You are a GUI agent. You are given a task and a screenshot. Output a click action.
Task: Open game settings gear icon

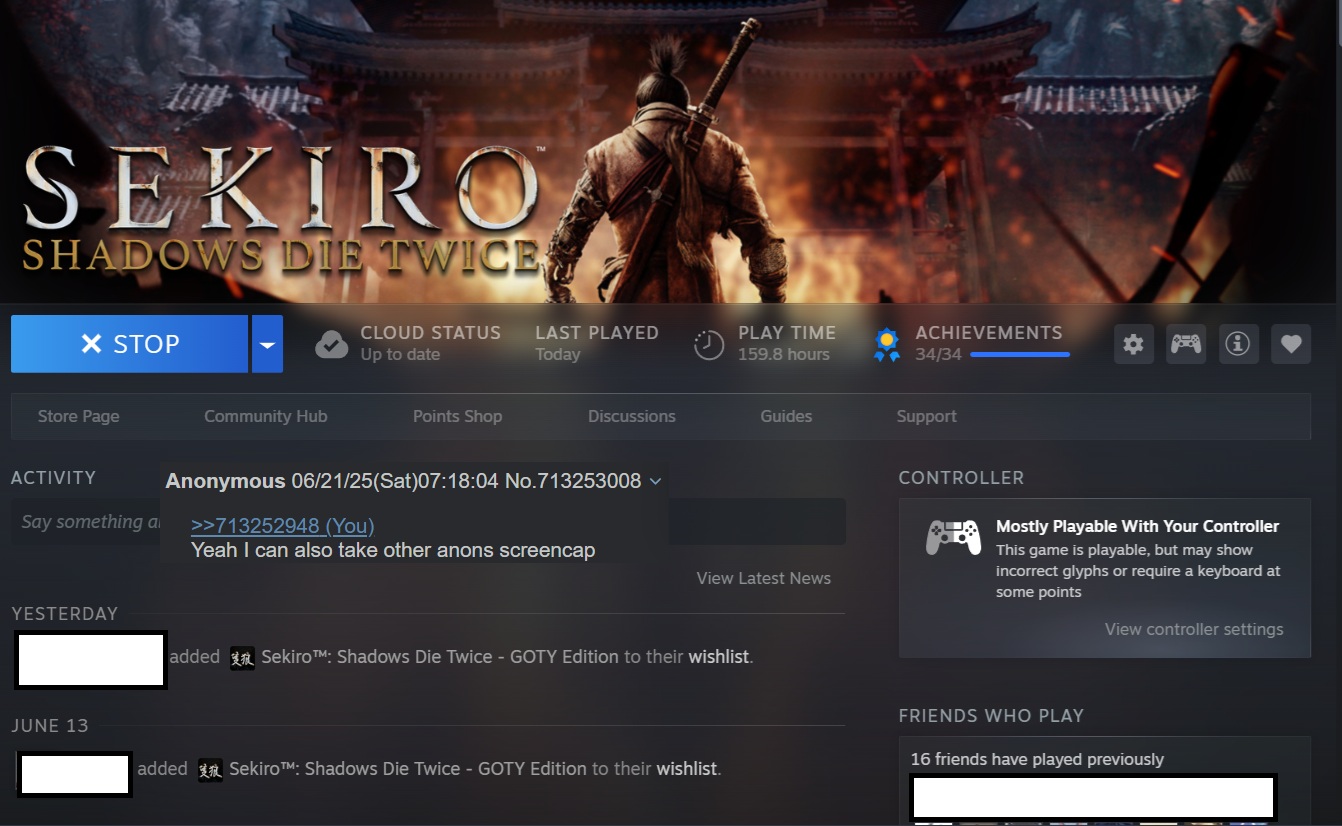[x=1133, y=344]
